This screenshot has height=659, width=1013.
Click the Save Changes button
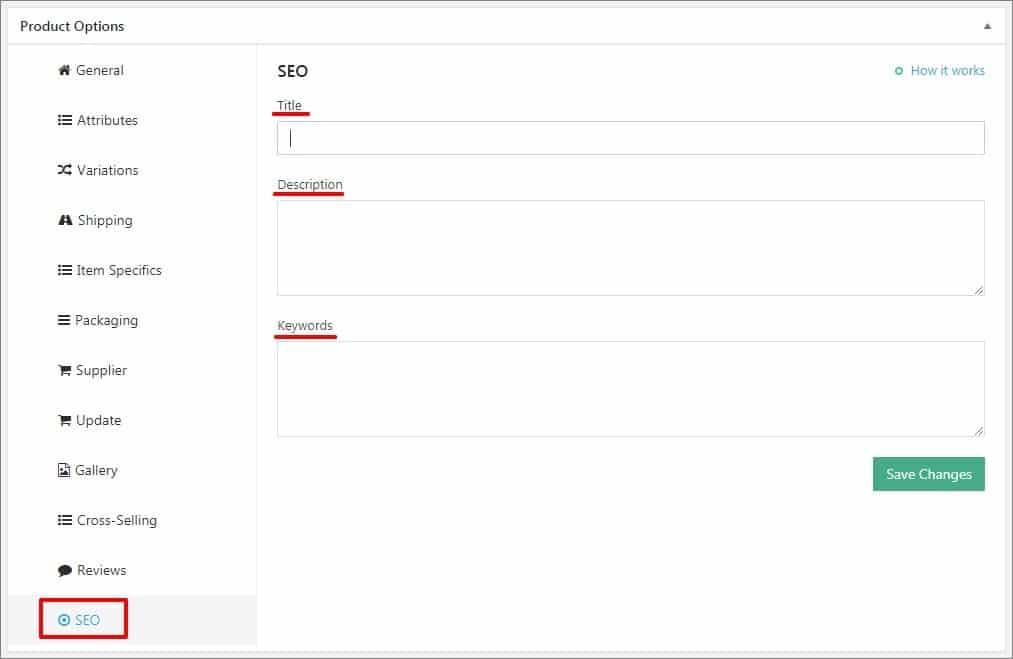(928, 474)
